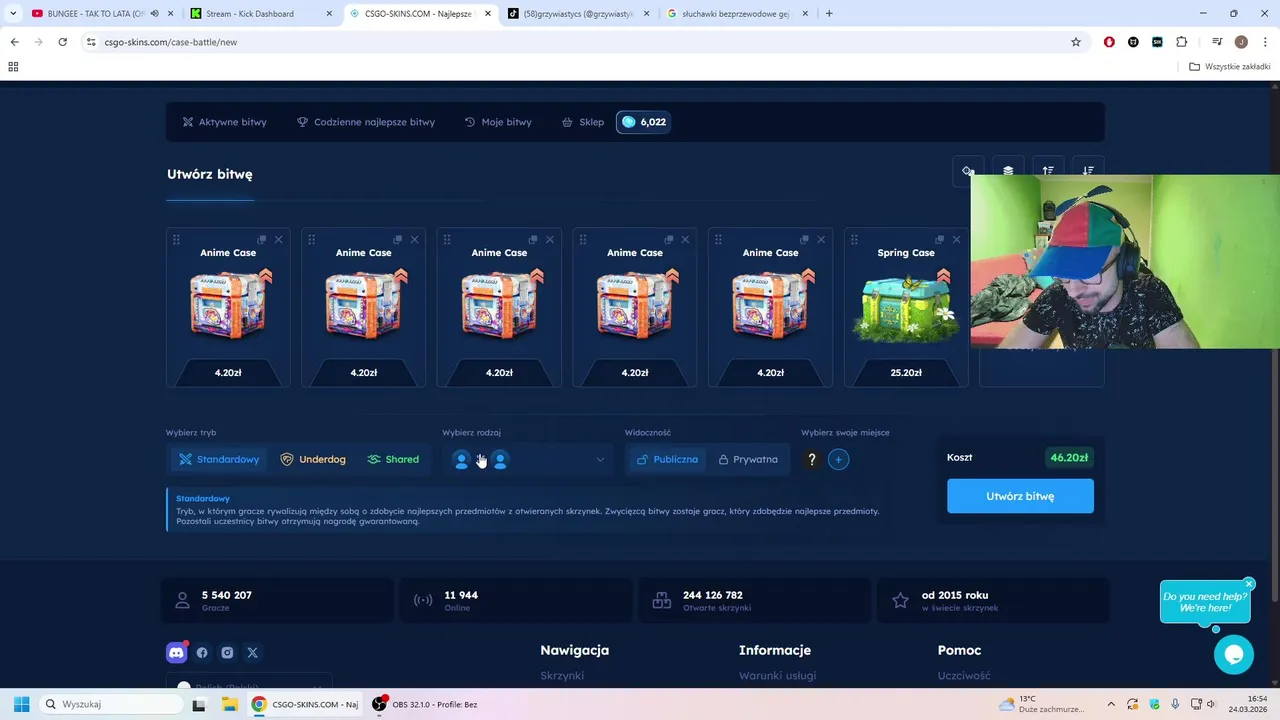Switch to the grzywiastycs TikTok tab

tap(577, 14)
